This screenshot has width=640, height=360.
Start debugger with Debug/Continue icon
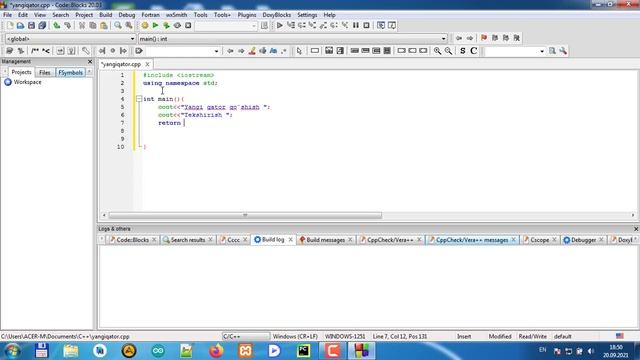pyautogui.click(x=280, y=25)
